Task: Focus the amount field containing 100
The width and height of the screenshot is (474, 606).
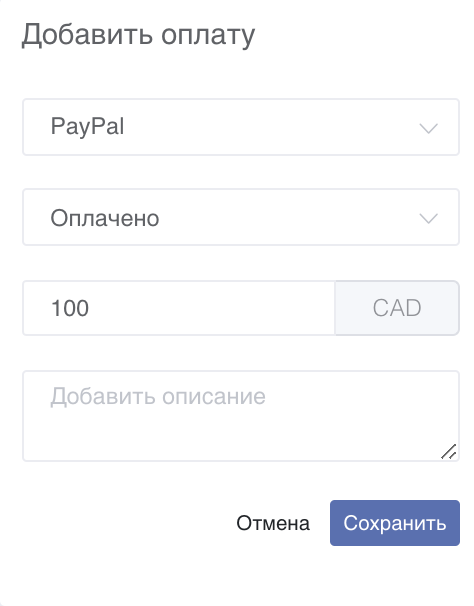Action: click(179, 308)
